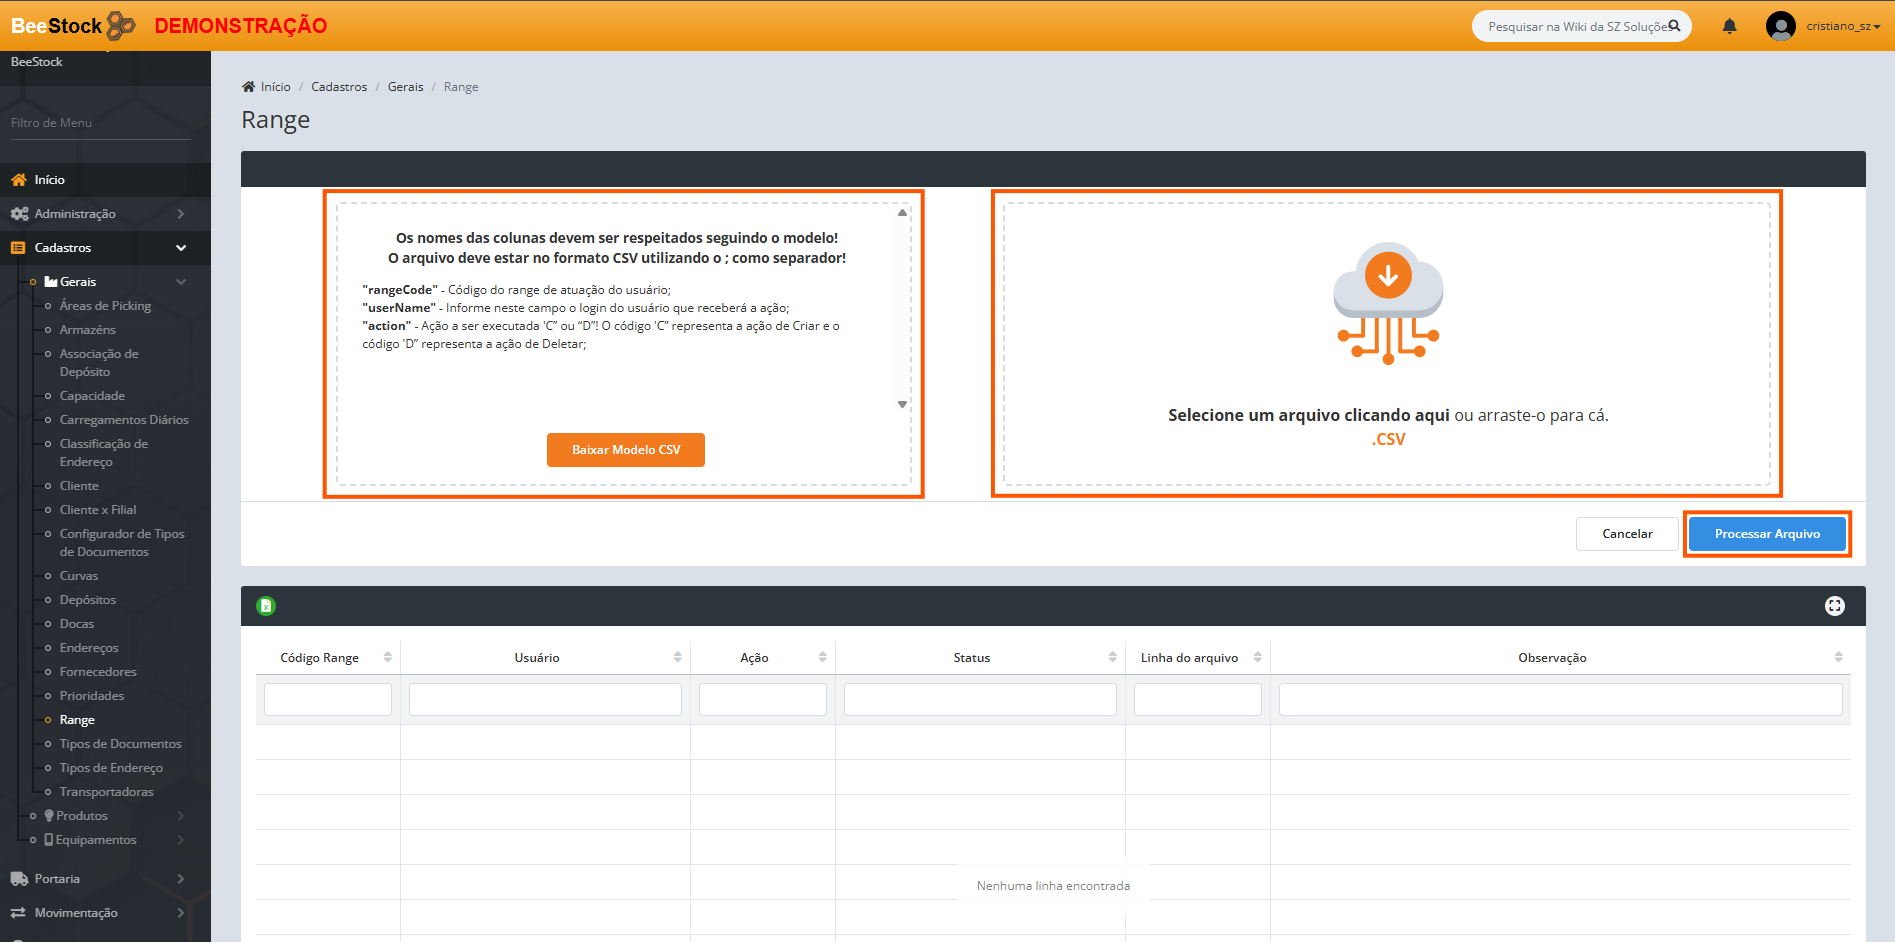Click the green Excel export icon
1895x942 pixels.
tap(266, 606)
